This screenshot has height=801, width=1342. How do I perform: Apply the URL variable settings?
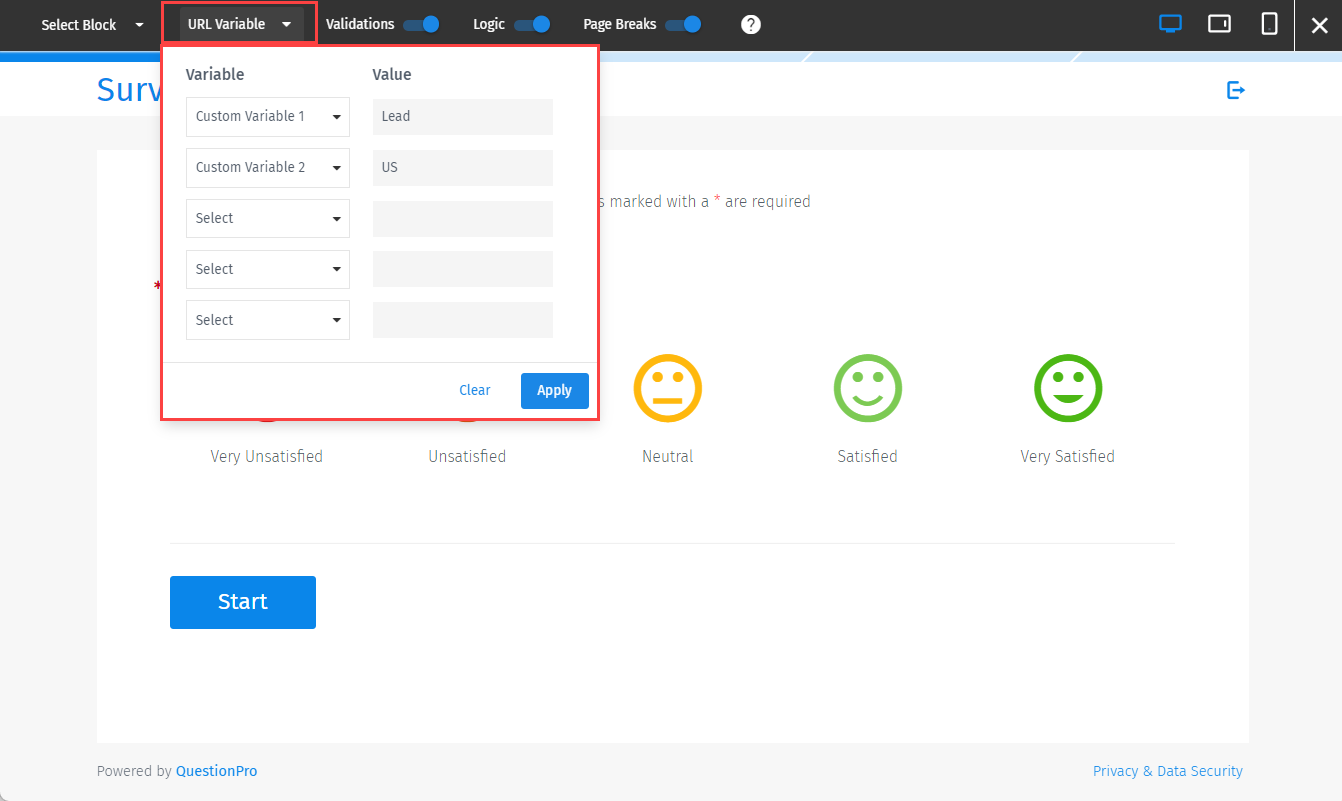click(554, 390)
